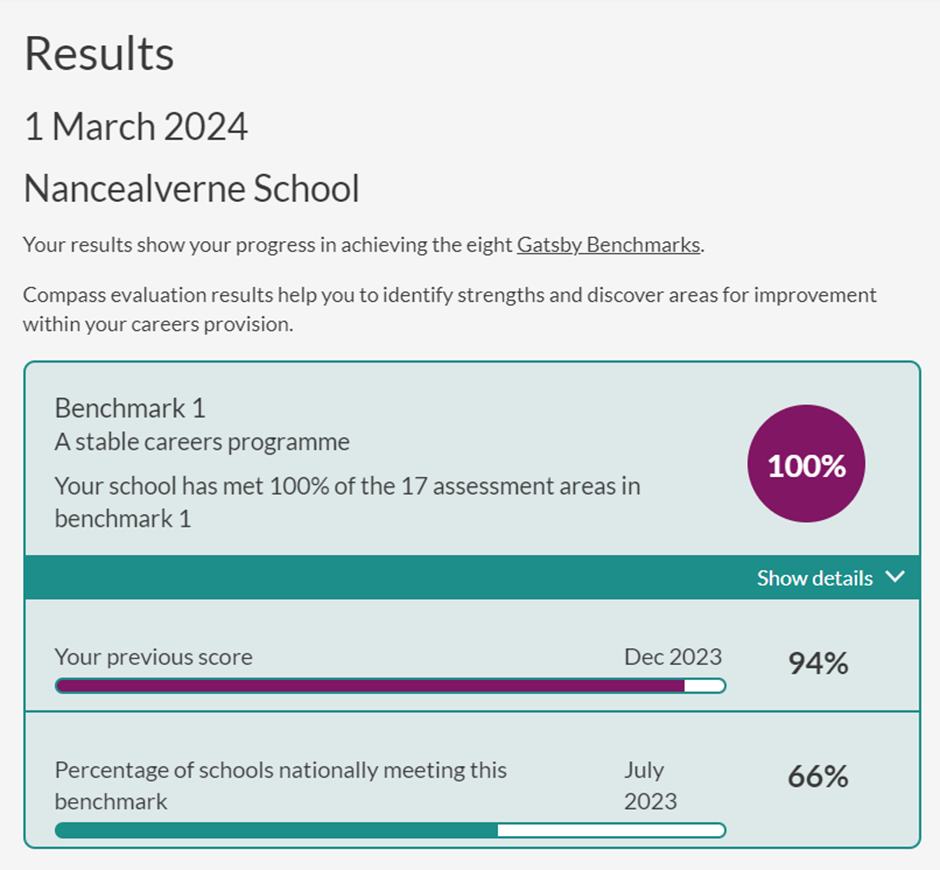Click the Compass evaluation results paragraph
940x870 pixels.
[450, 309]
